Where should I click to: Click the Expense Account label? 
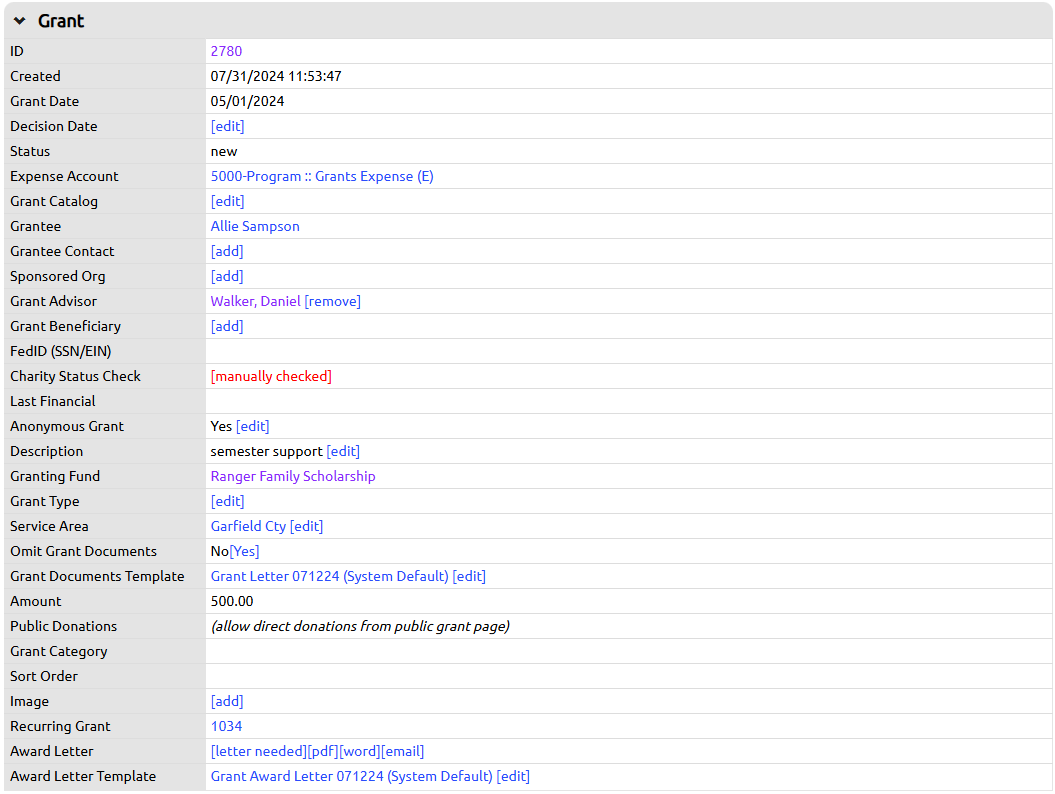pos(64,176)
